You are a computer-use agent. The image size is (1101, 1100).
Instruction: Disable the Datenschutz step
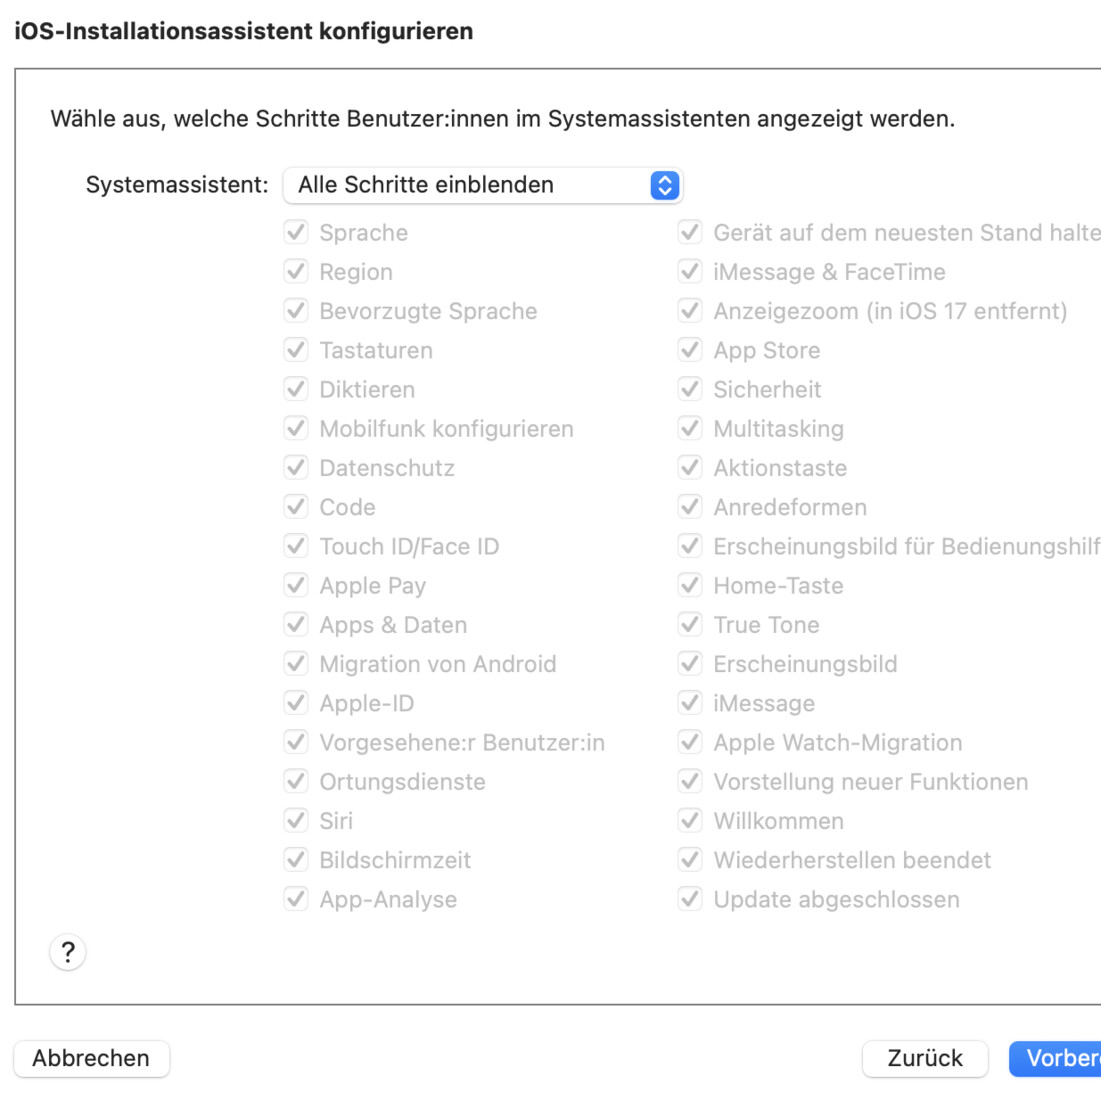296,467
